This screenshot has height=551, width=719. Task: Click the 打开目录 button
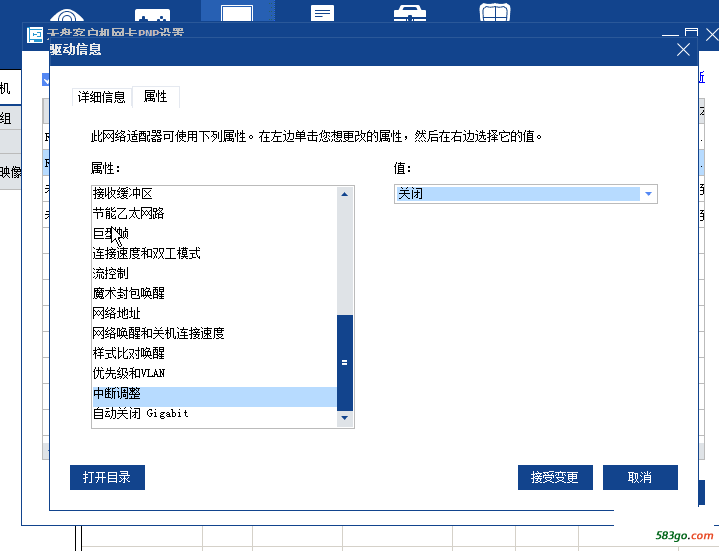click(x=107, y=477)
